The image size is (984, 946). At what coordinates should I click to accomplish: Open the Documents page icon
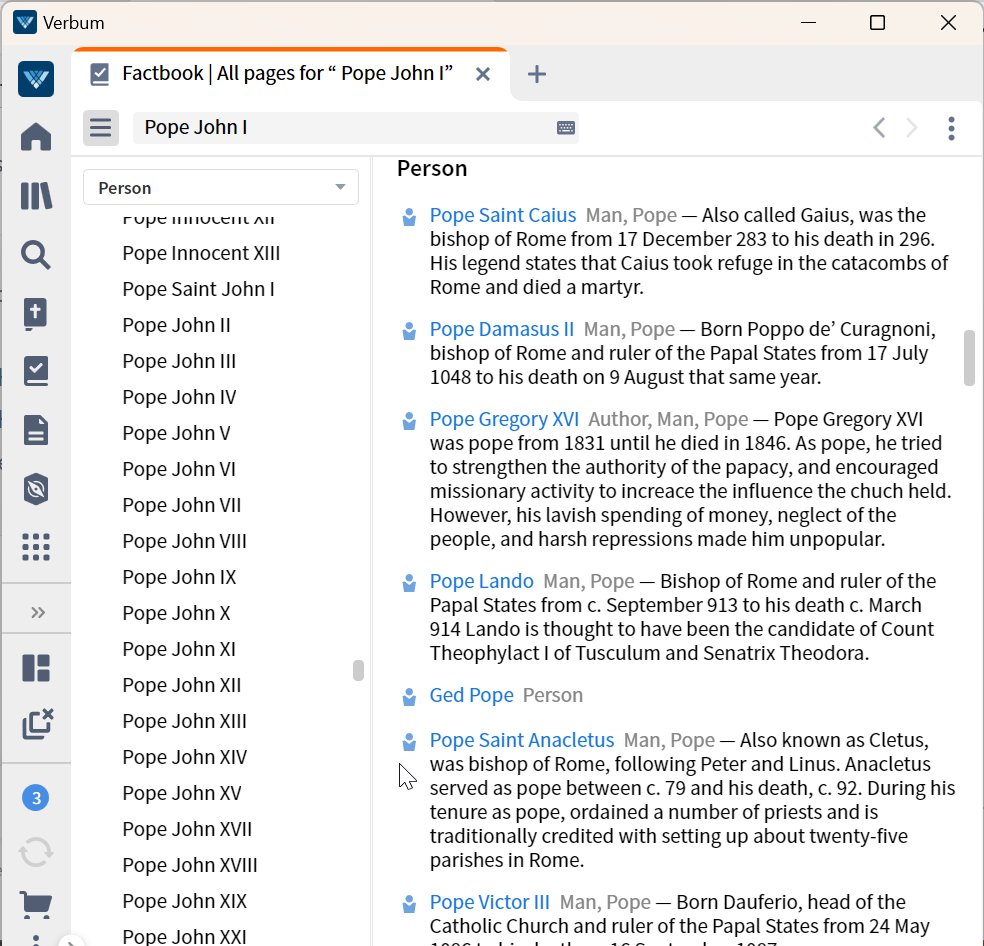[36, 430]
